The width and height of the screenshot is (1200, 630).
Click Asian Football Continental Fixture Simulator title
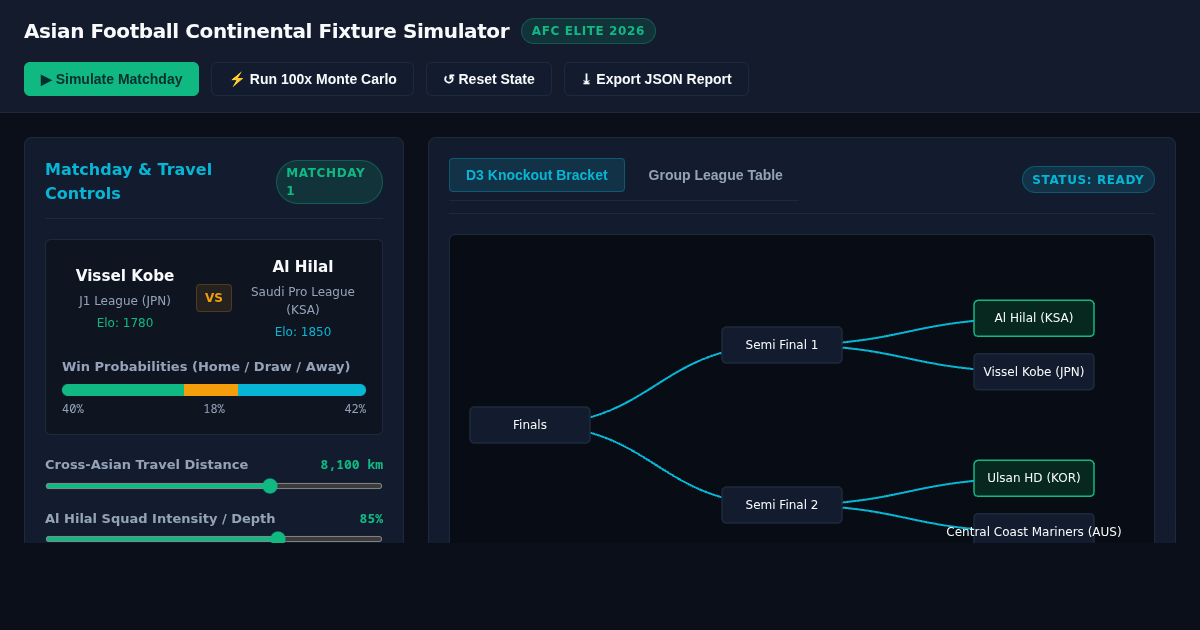pos(267,31)
